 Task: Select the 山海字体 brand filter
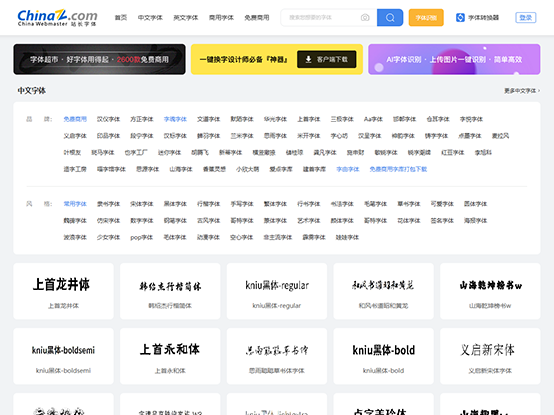(x=181, y=169)
